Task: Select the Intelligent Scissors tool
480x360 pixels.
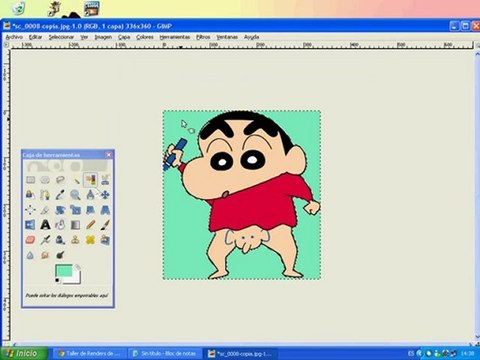Action: tap(105, 180)
